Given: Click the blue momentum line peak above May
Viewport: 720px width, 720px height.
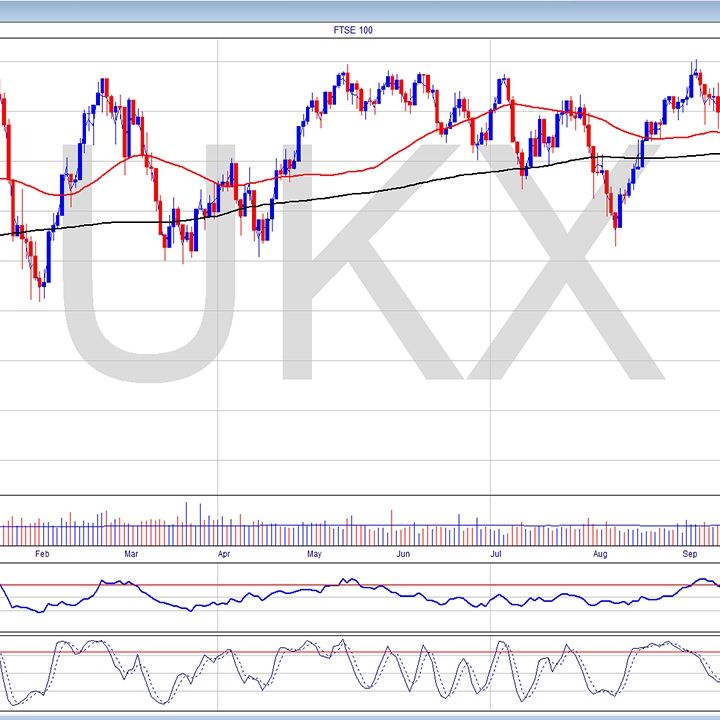Looking at the screenshot, I should tap(346, 579).
